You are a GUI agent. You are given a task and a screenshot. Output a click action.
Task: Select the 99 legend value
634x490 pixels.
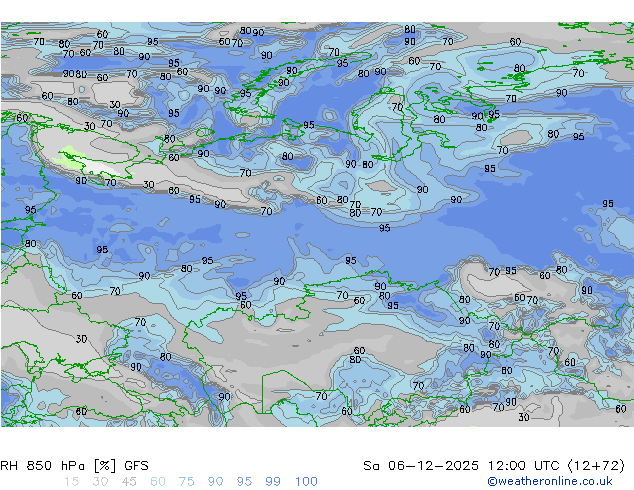pyautogui.click(x=273, y=482)
